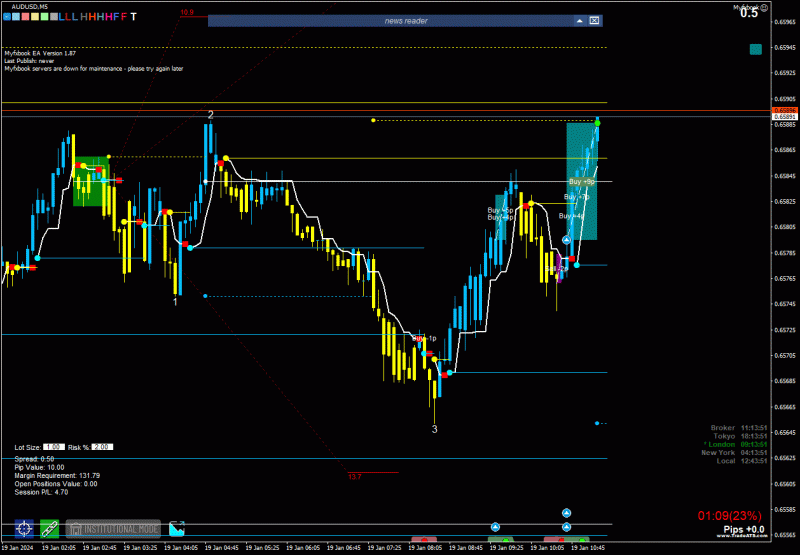Click the 'Buy +9p' trade label
The width and height of the screenshot is (800, 555).
coord(582,182)
